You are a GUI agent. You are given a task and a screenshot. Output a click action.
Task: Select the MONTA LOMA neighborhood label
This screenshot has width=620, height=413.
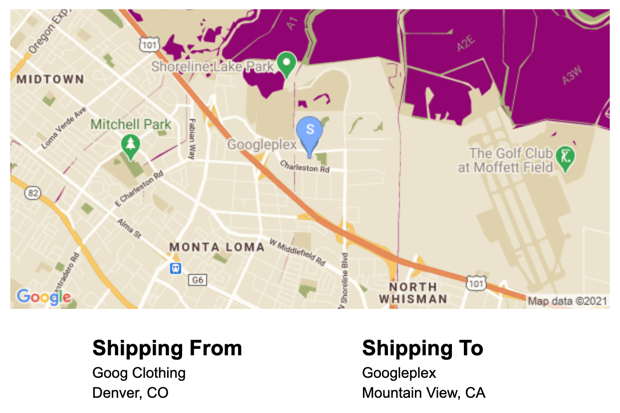point(216,246)
